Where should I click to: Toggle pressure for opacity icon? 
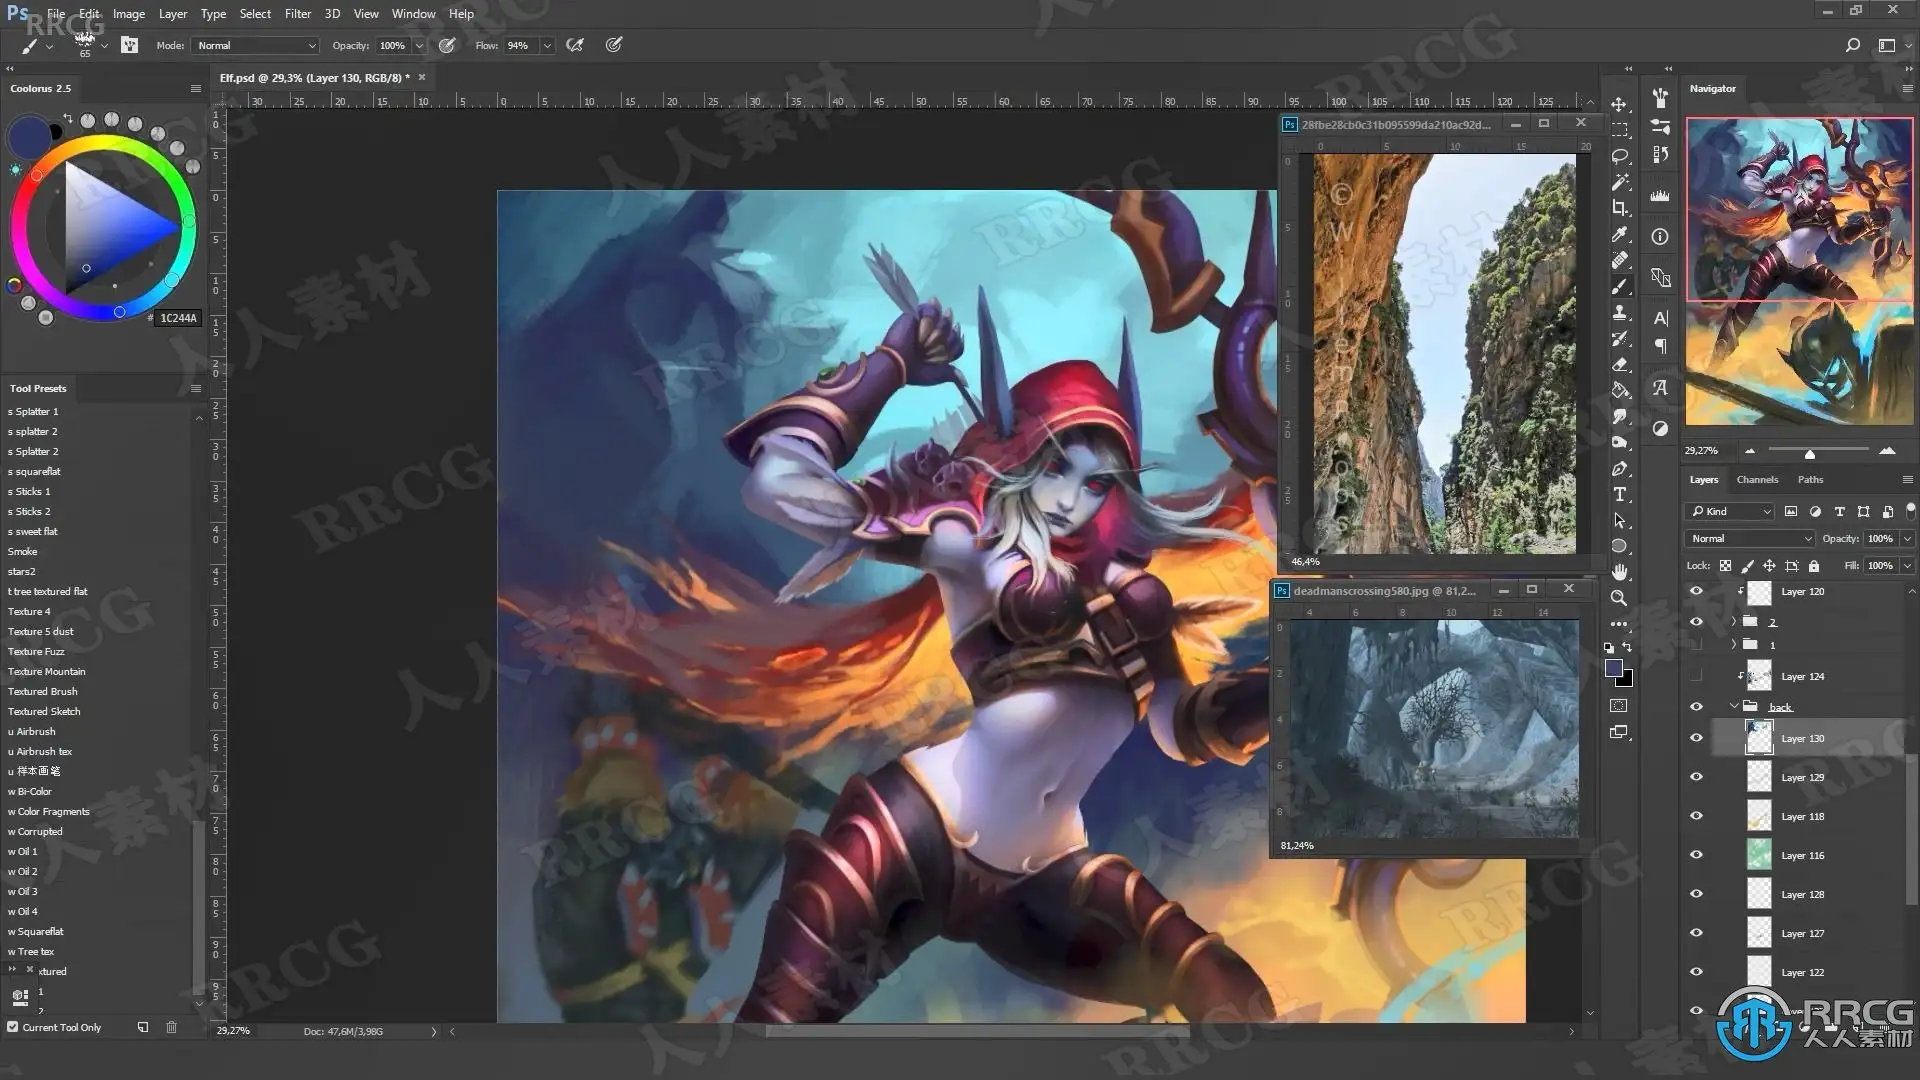pyautogui.click(x=447, y=45)
